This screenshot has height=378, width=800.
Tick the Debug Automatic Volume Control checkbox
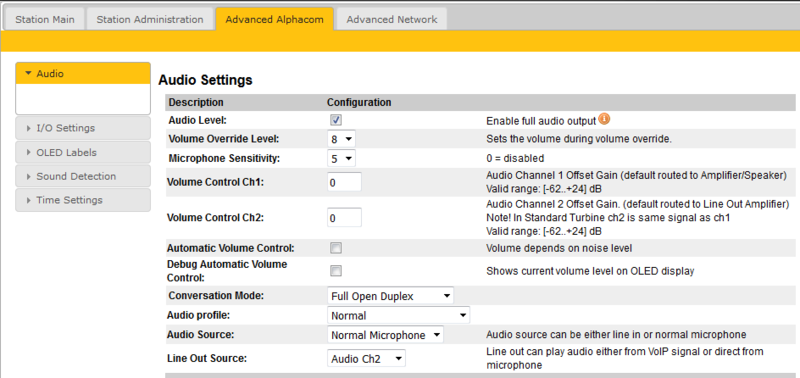click(336, 271)
